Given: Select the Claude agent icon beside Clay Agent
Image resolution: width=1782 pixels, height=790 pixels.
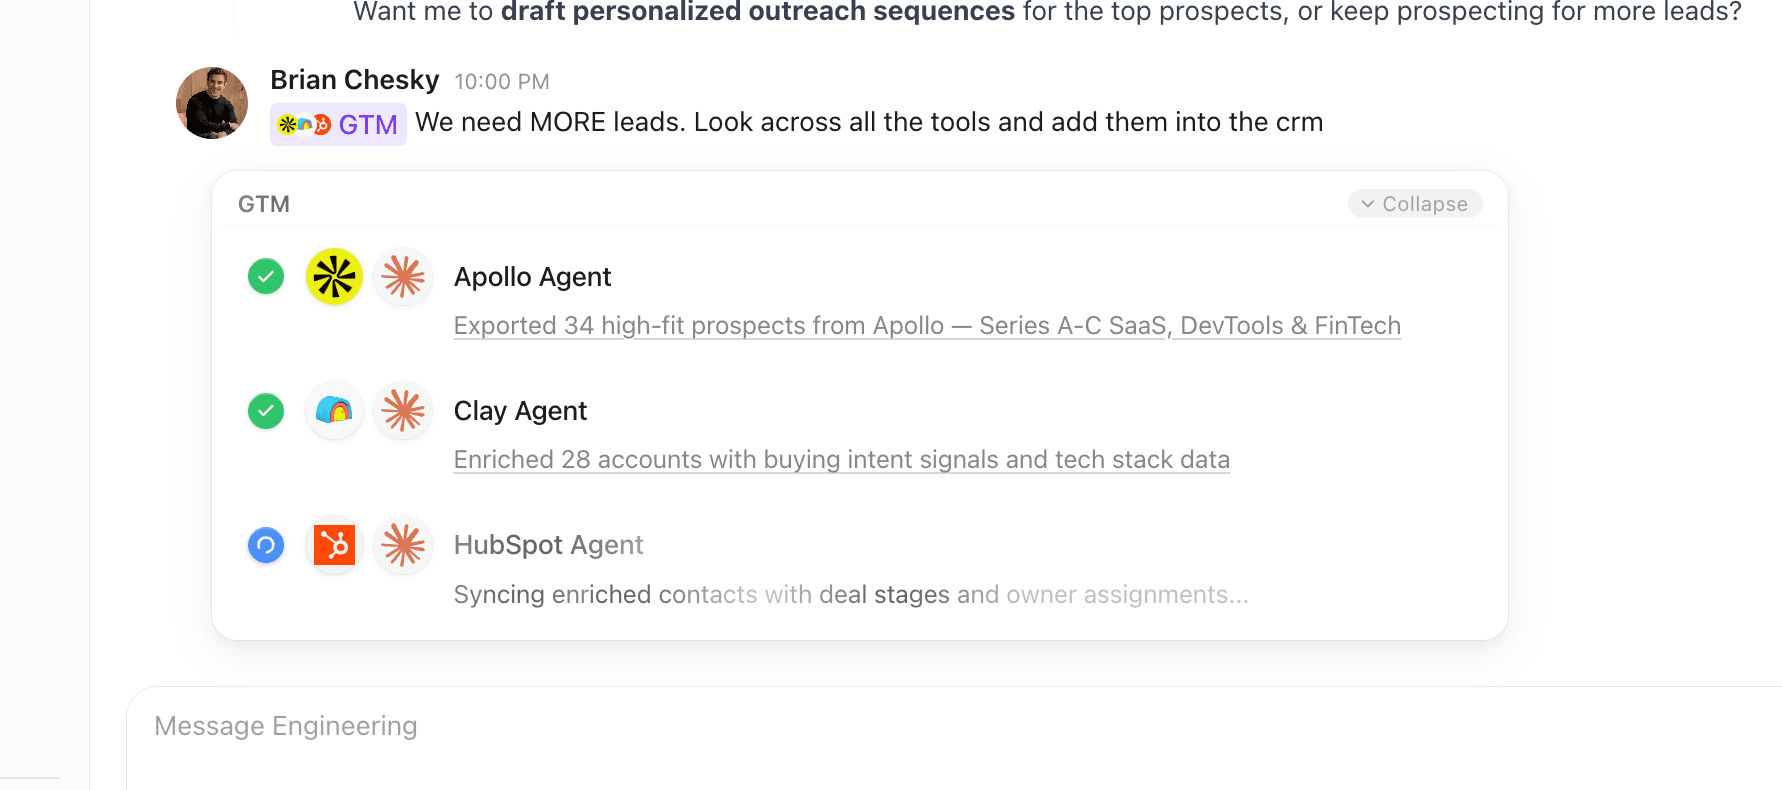Looking at the screenshot, I should pyautogui.click(x=402, y=410).
